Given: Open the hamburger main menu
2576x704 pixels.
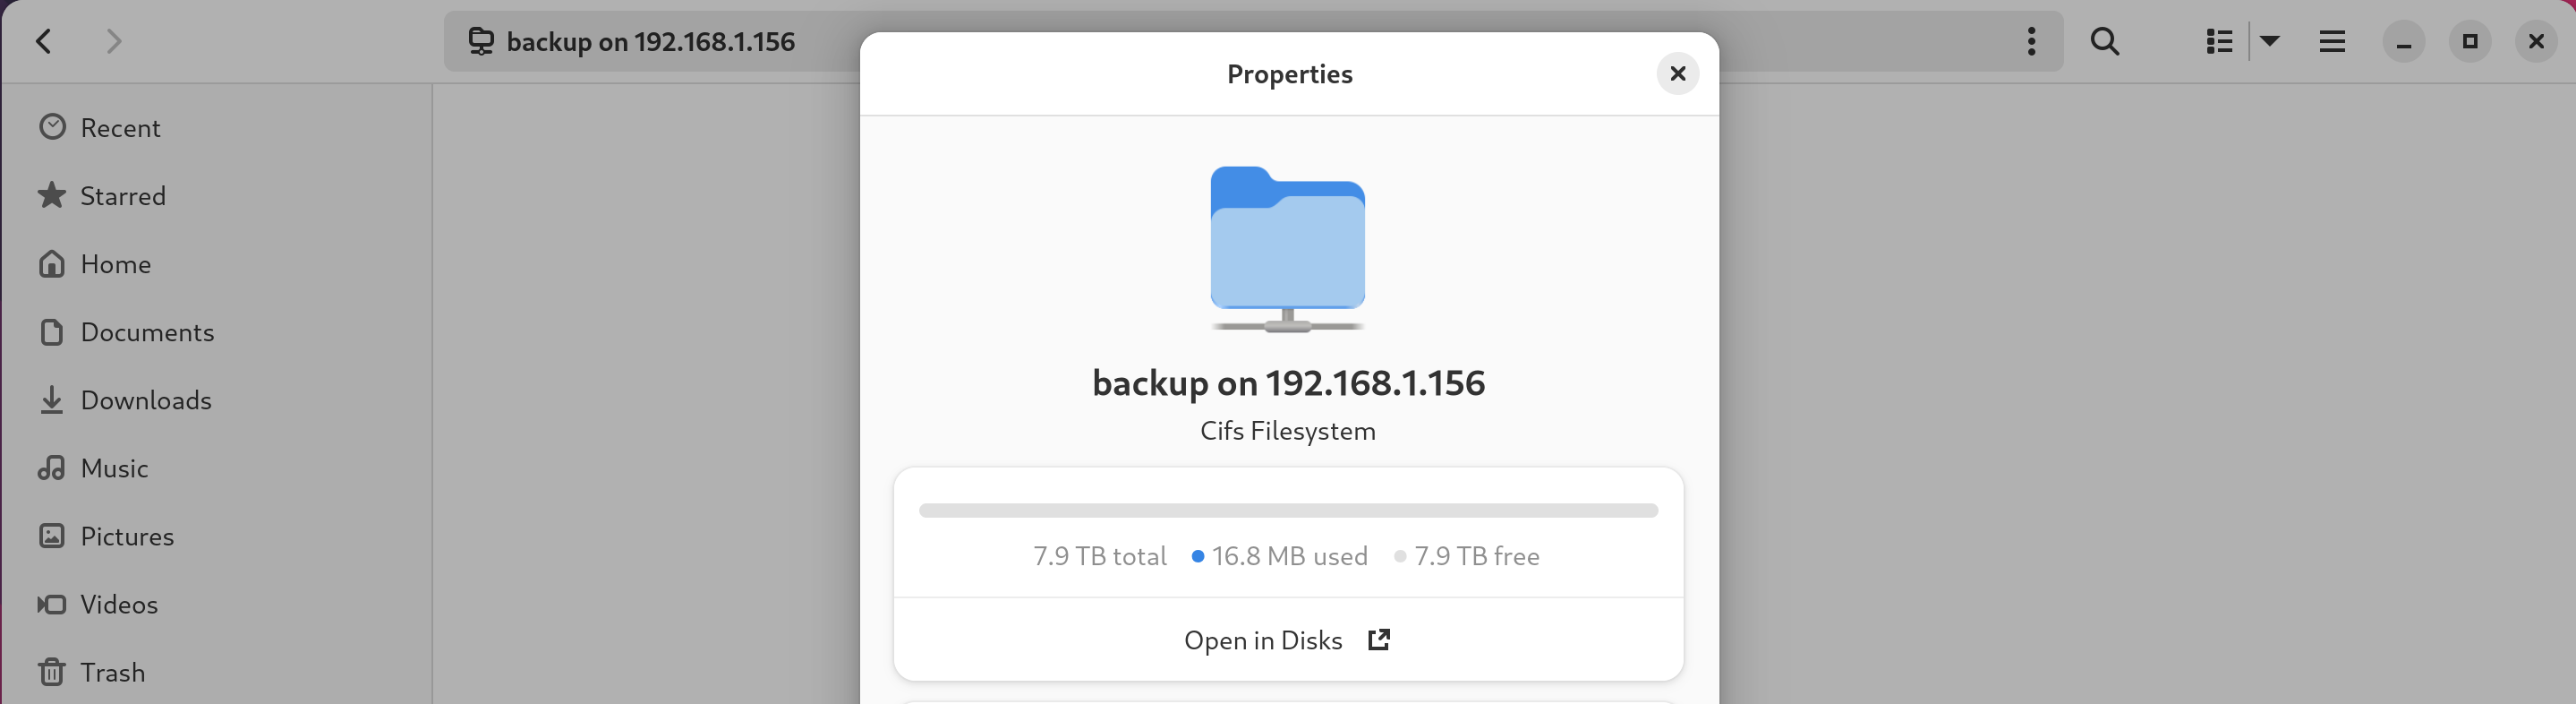Looking at the screenshot, I should point(2332,41).
